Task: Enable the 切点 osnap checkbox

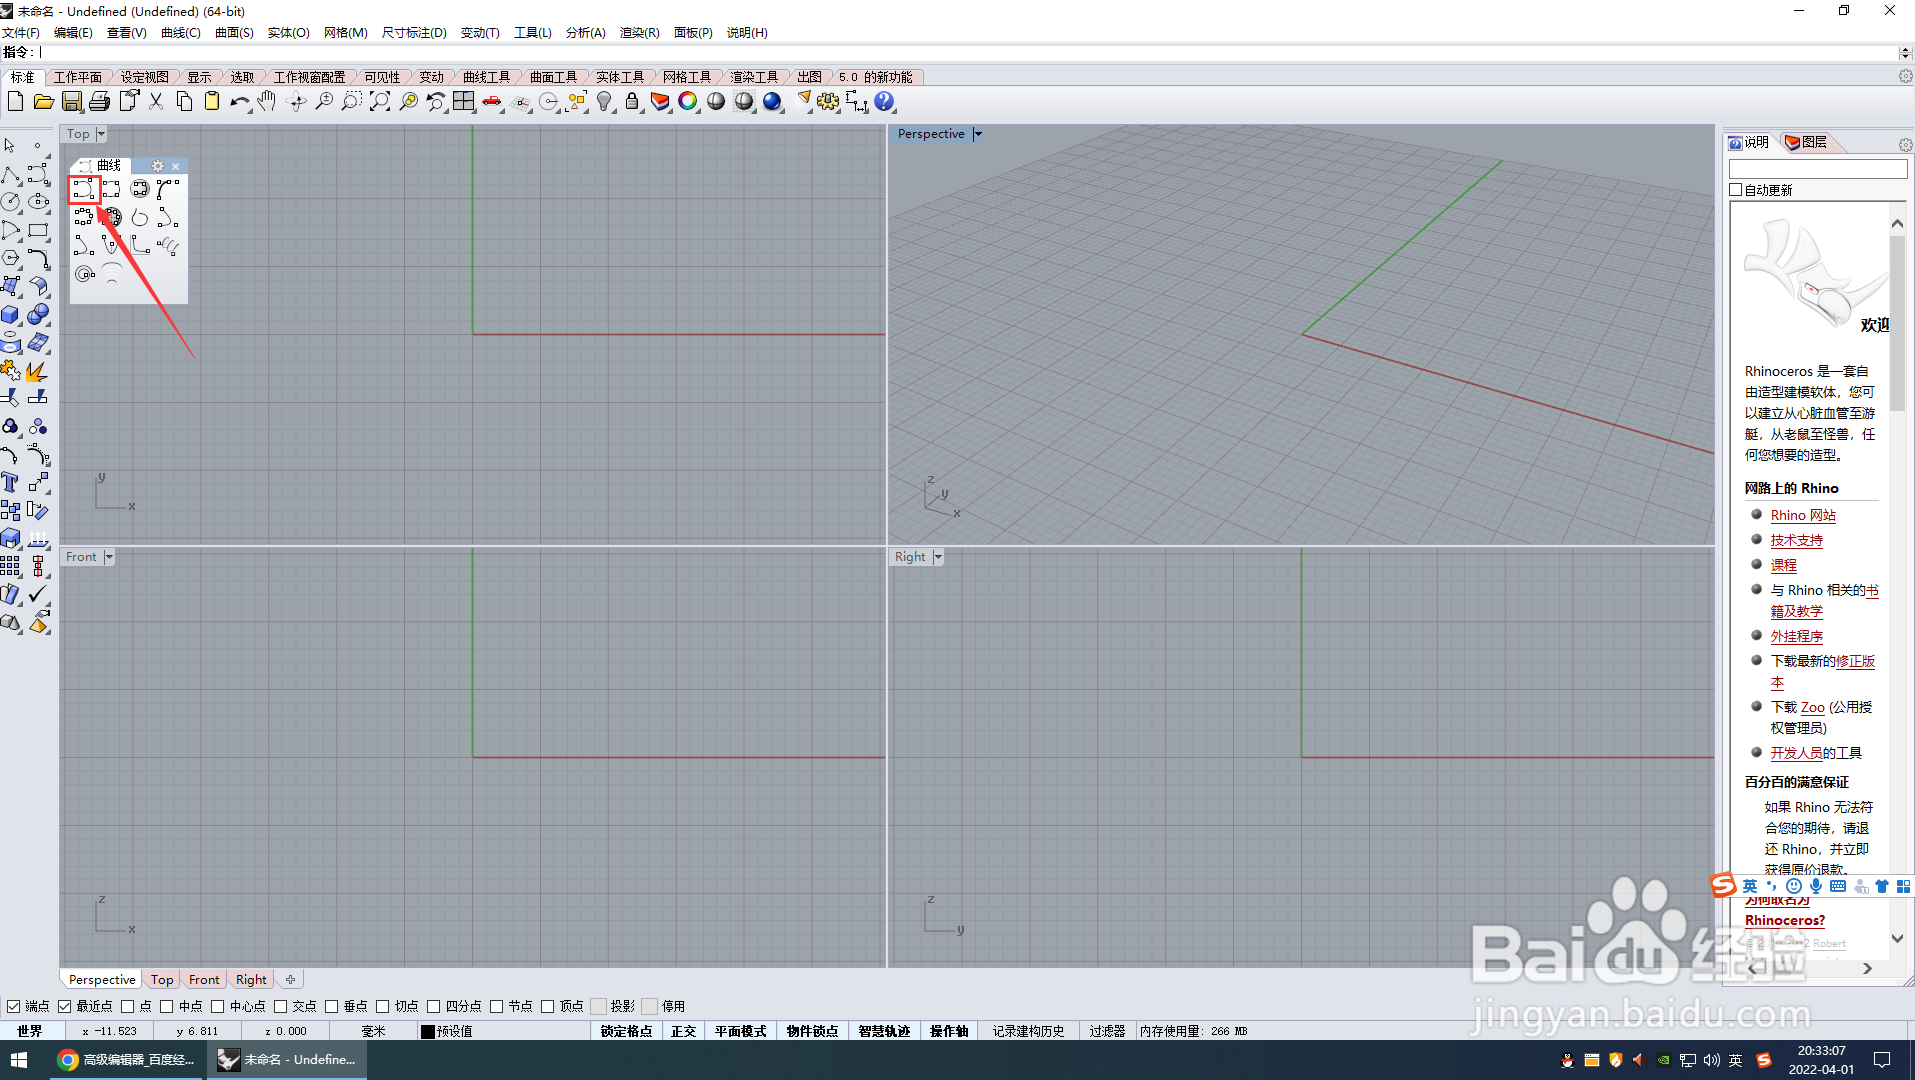Action: 383,1006
